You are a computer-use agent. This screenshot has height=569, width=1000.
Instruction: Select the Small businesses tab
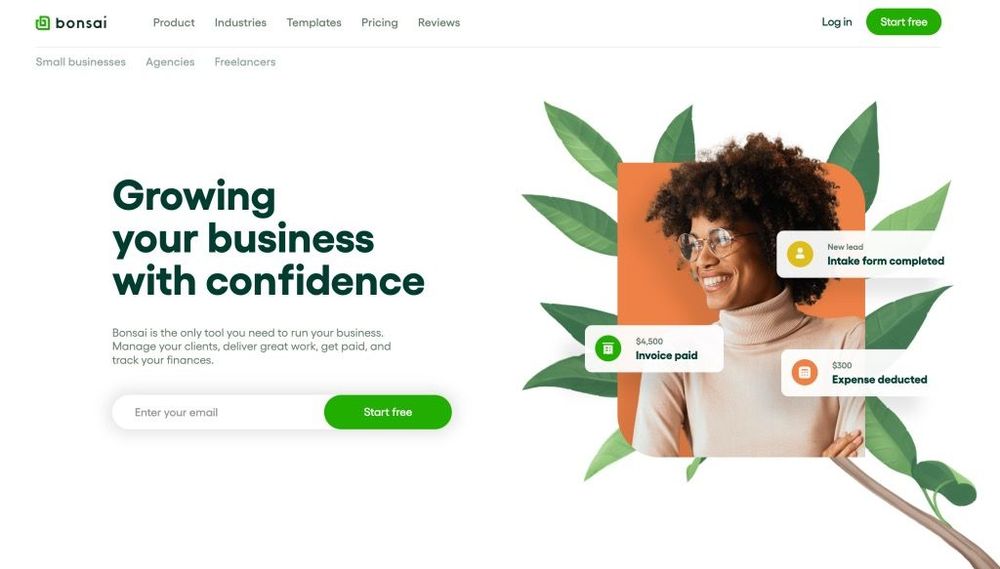(80, 62)
